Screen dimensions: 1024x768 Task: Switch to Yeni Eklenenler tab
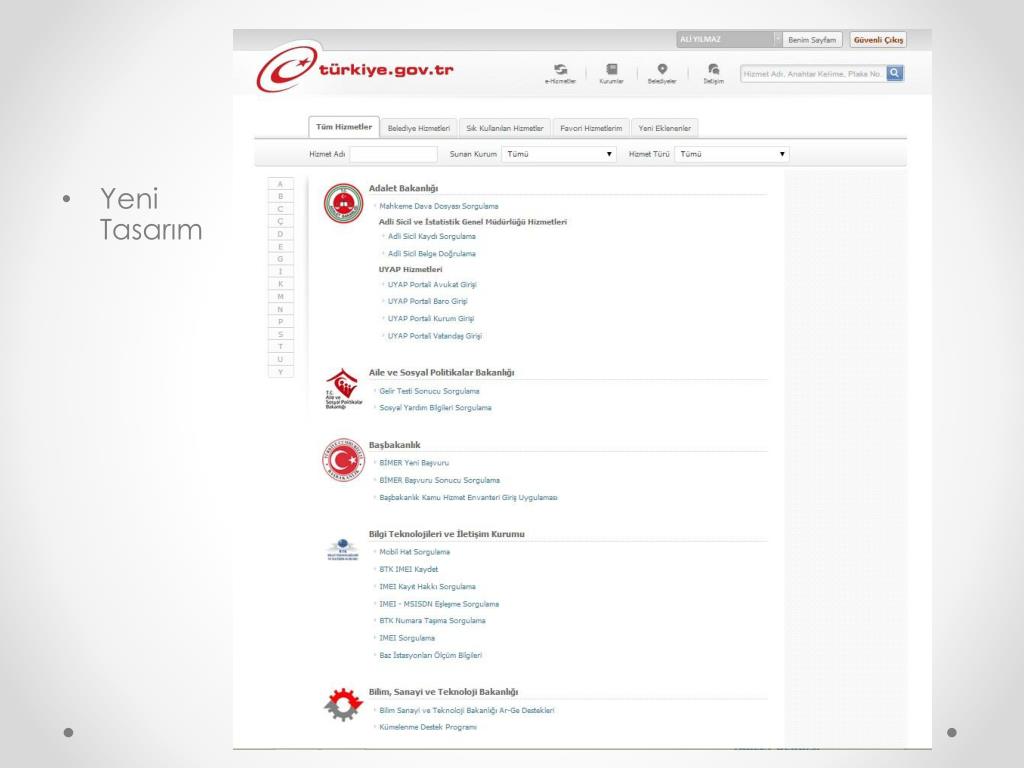coord(664,128)
